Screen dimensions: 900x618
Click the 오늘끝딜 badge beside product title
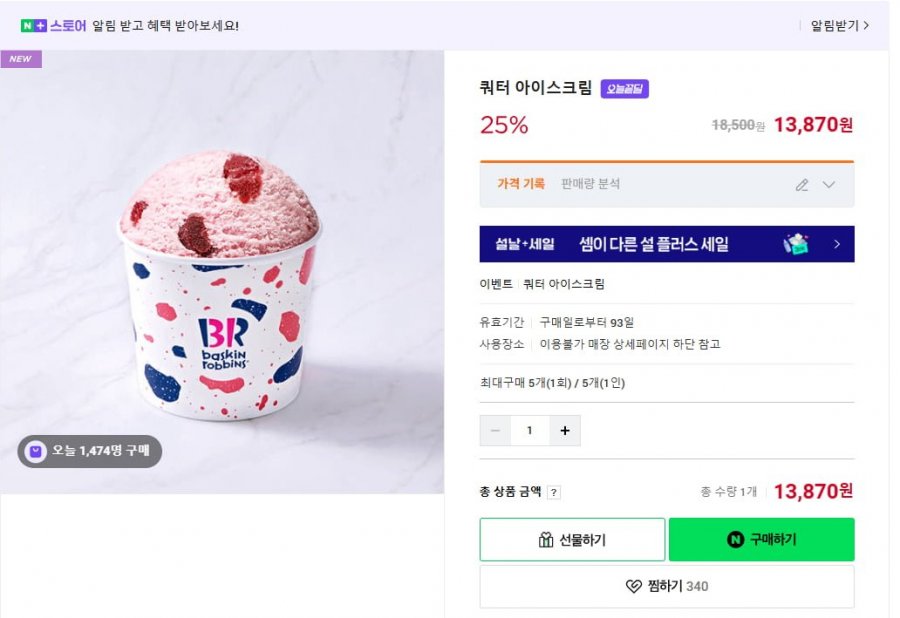click(x=625, y=89)
